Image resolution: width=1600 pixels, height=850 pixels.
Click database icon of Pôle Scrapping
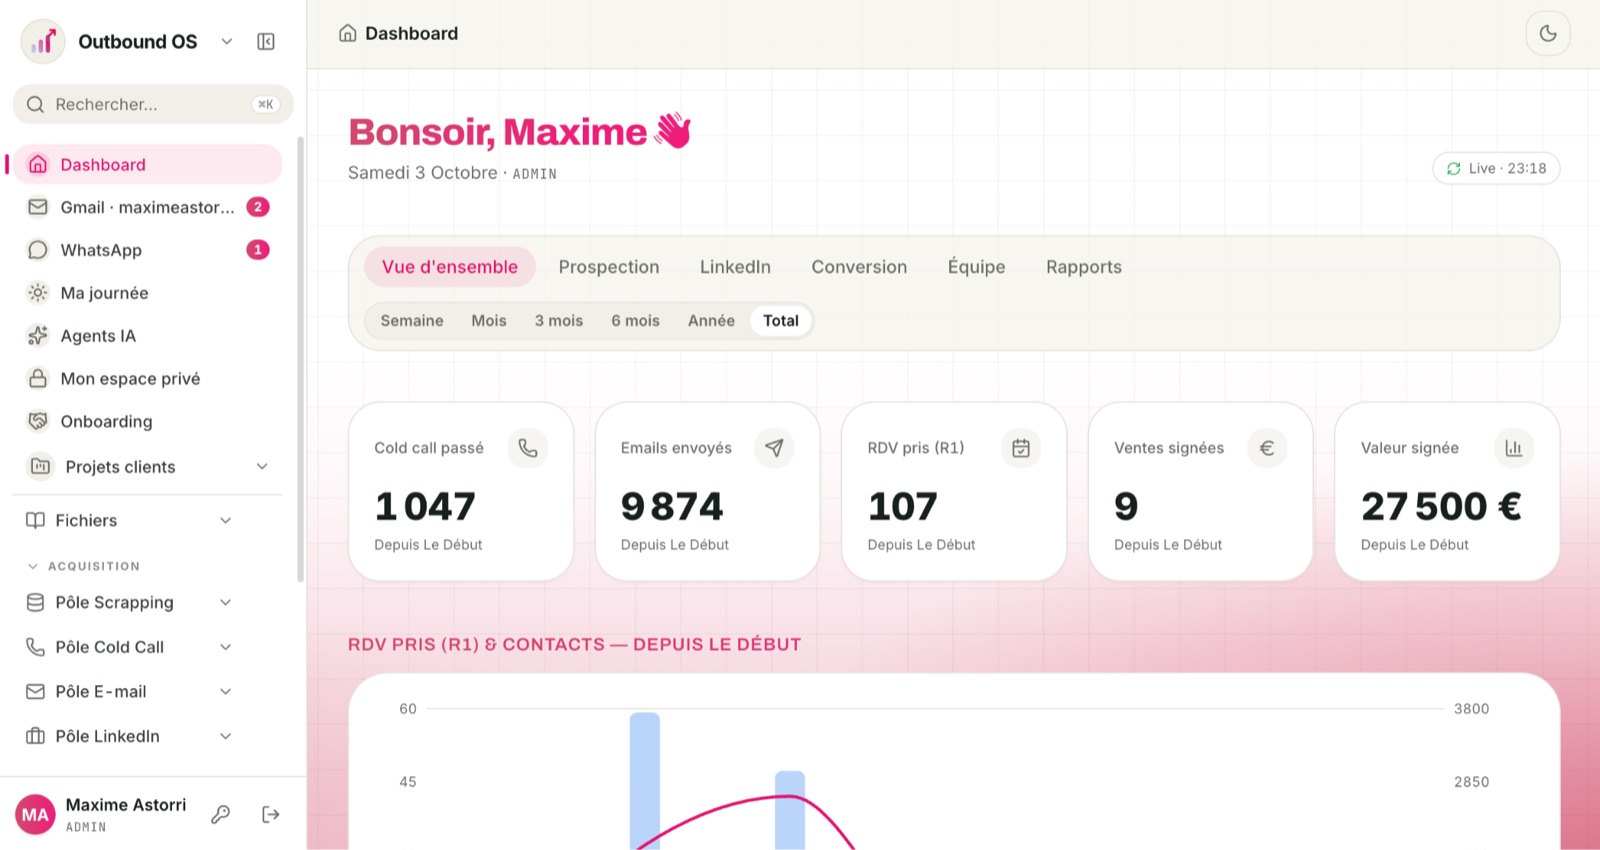coord(35,603)
